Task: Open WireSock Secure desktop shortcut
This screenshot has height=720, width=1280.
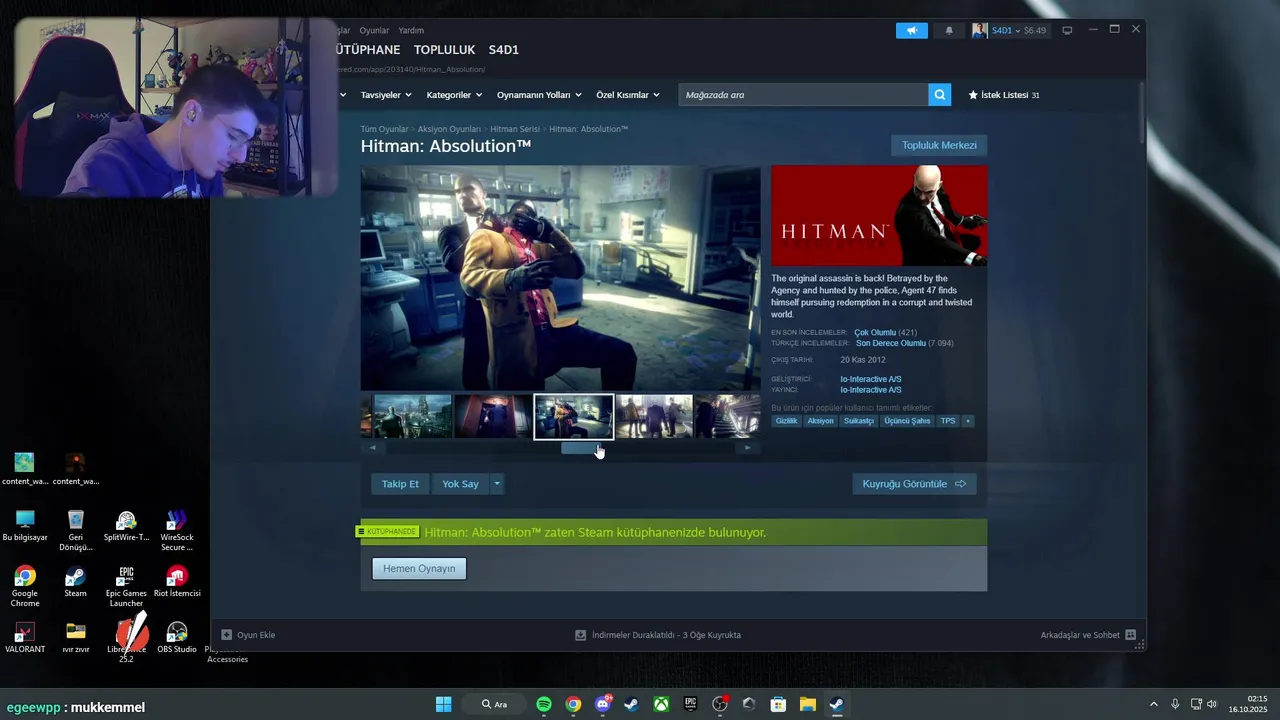Action: coord(177,531)
